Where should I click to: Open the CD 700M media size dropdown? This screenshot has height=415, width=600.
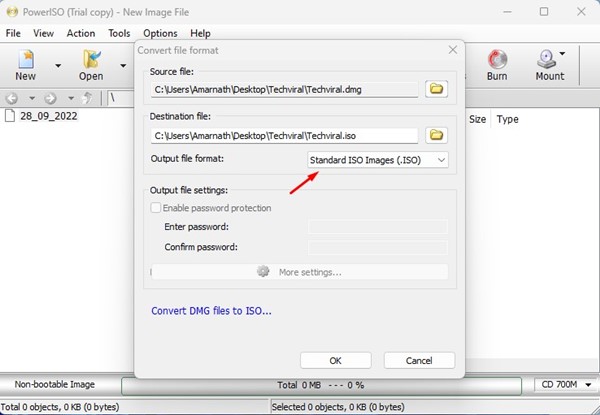click(566, 384)
